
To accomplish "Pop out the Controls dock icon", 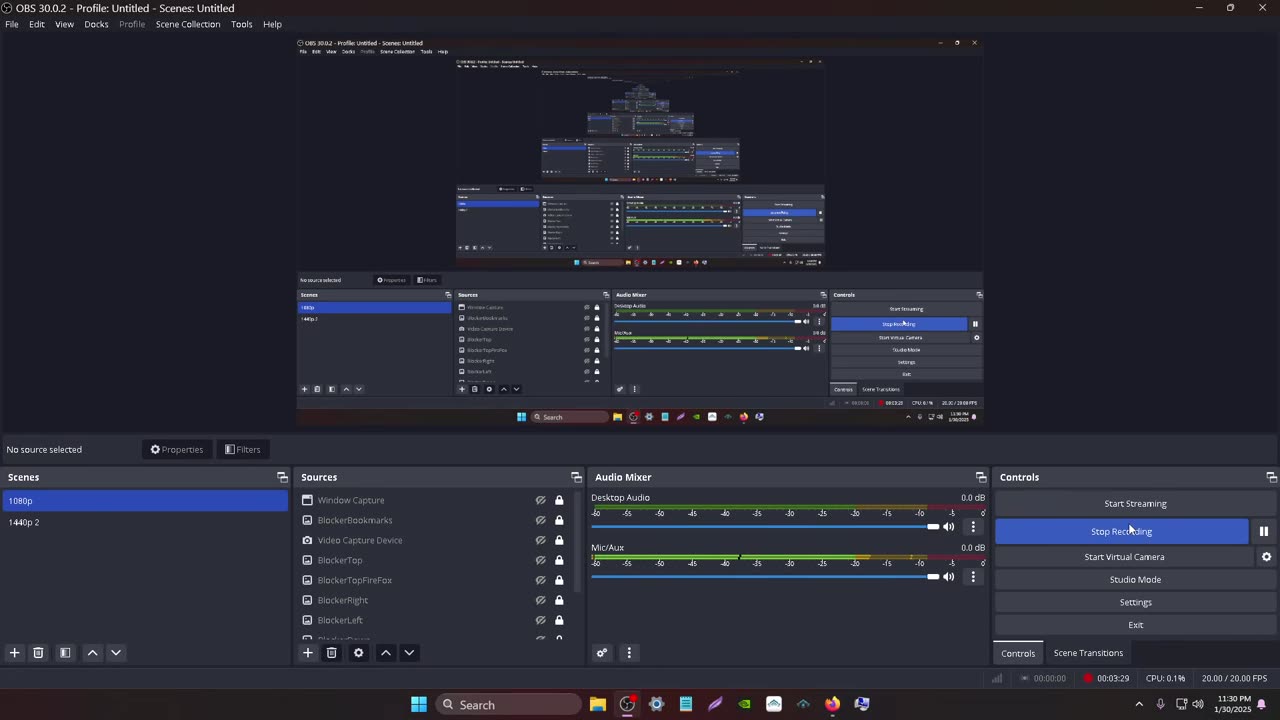I will click(x=1271, y=477).
